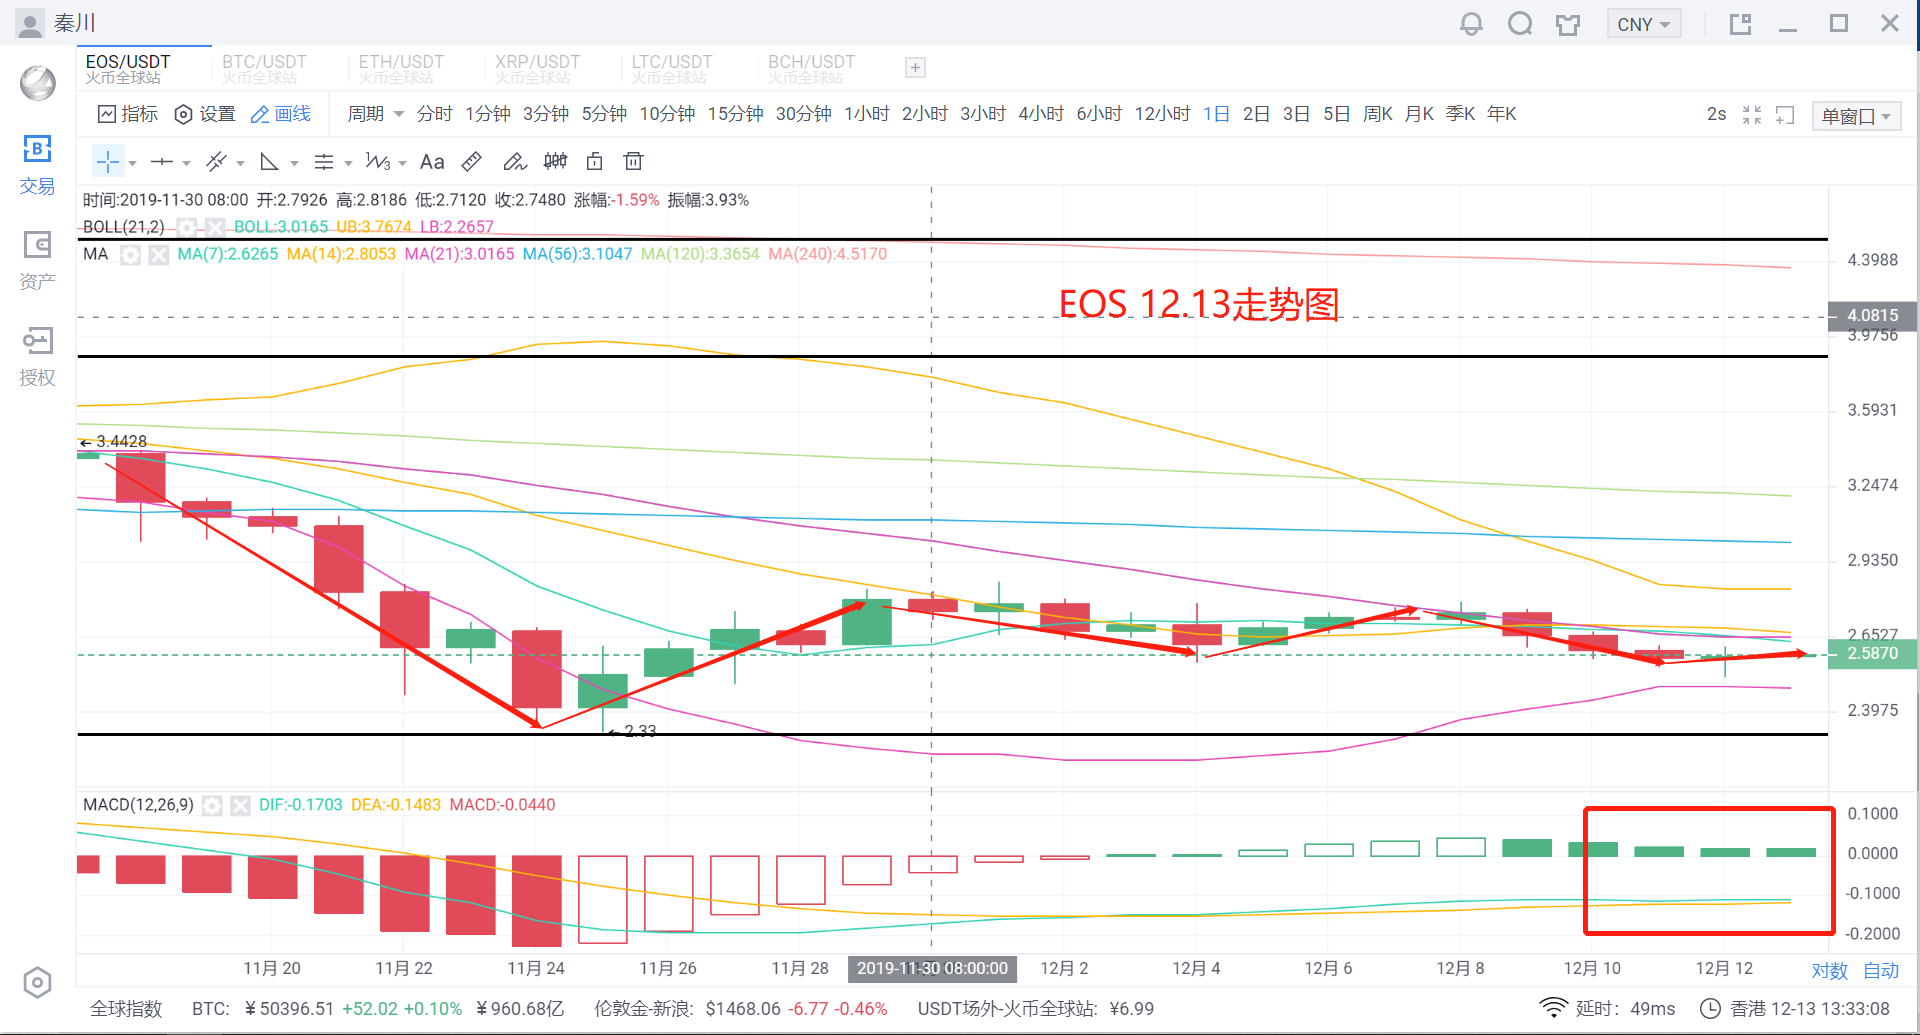Screen dimensions: 1920x1035
Task: Toggle the 画线 drawing tools button
Action: coord(281,114)
